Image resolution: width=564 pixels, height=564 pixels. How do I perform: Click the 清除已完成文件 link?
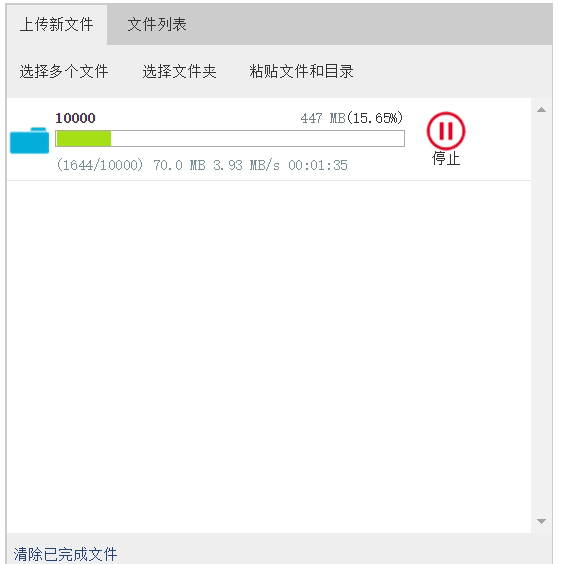click(x=65, y=554)
